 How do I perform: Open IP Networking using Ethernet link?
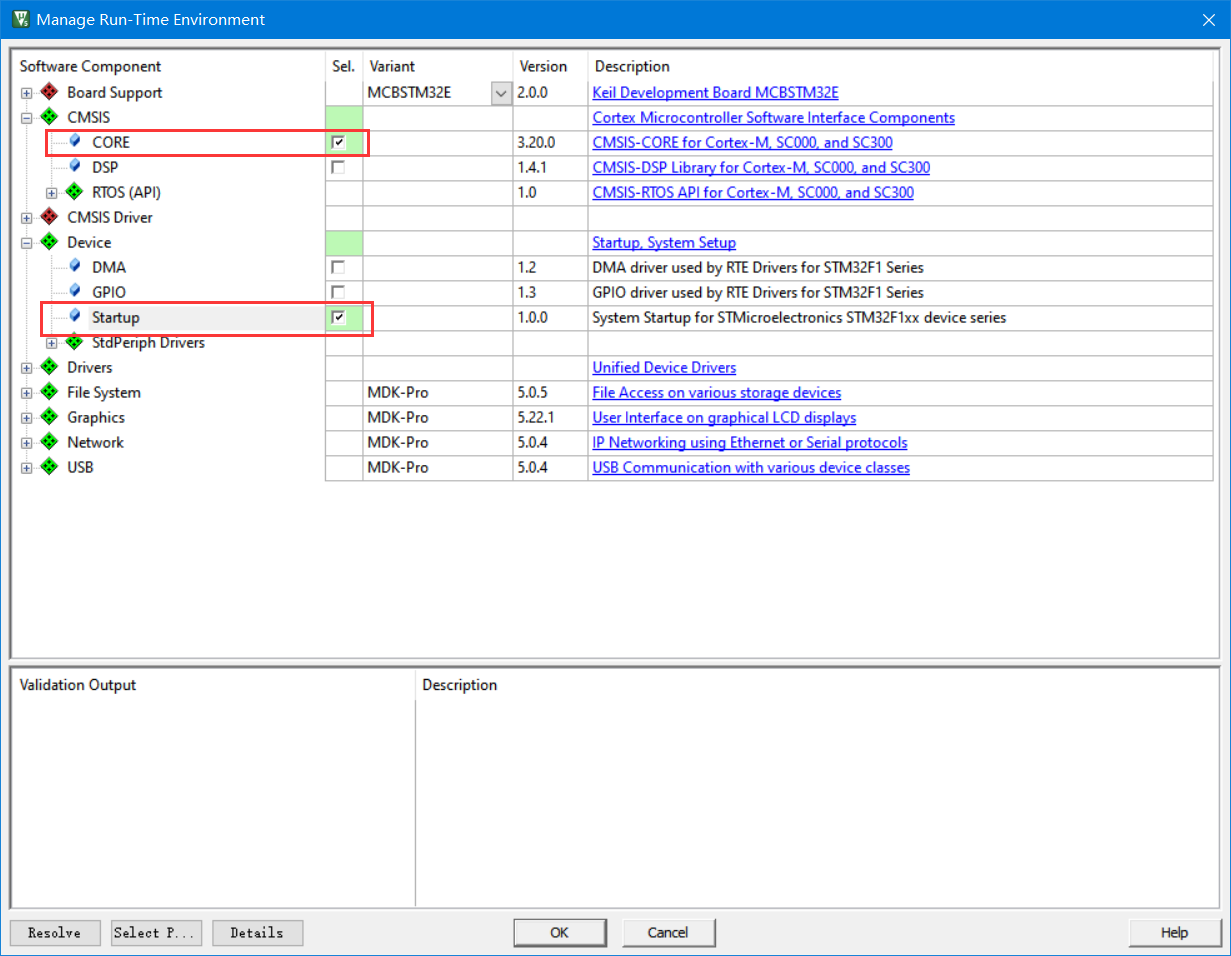pyautogui.click(x=750, y=442)
